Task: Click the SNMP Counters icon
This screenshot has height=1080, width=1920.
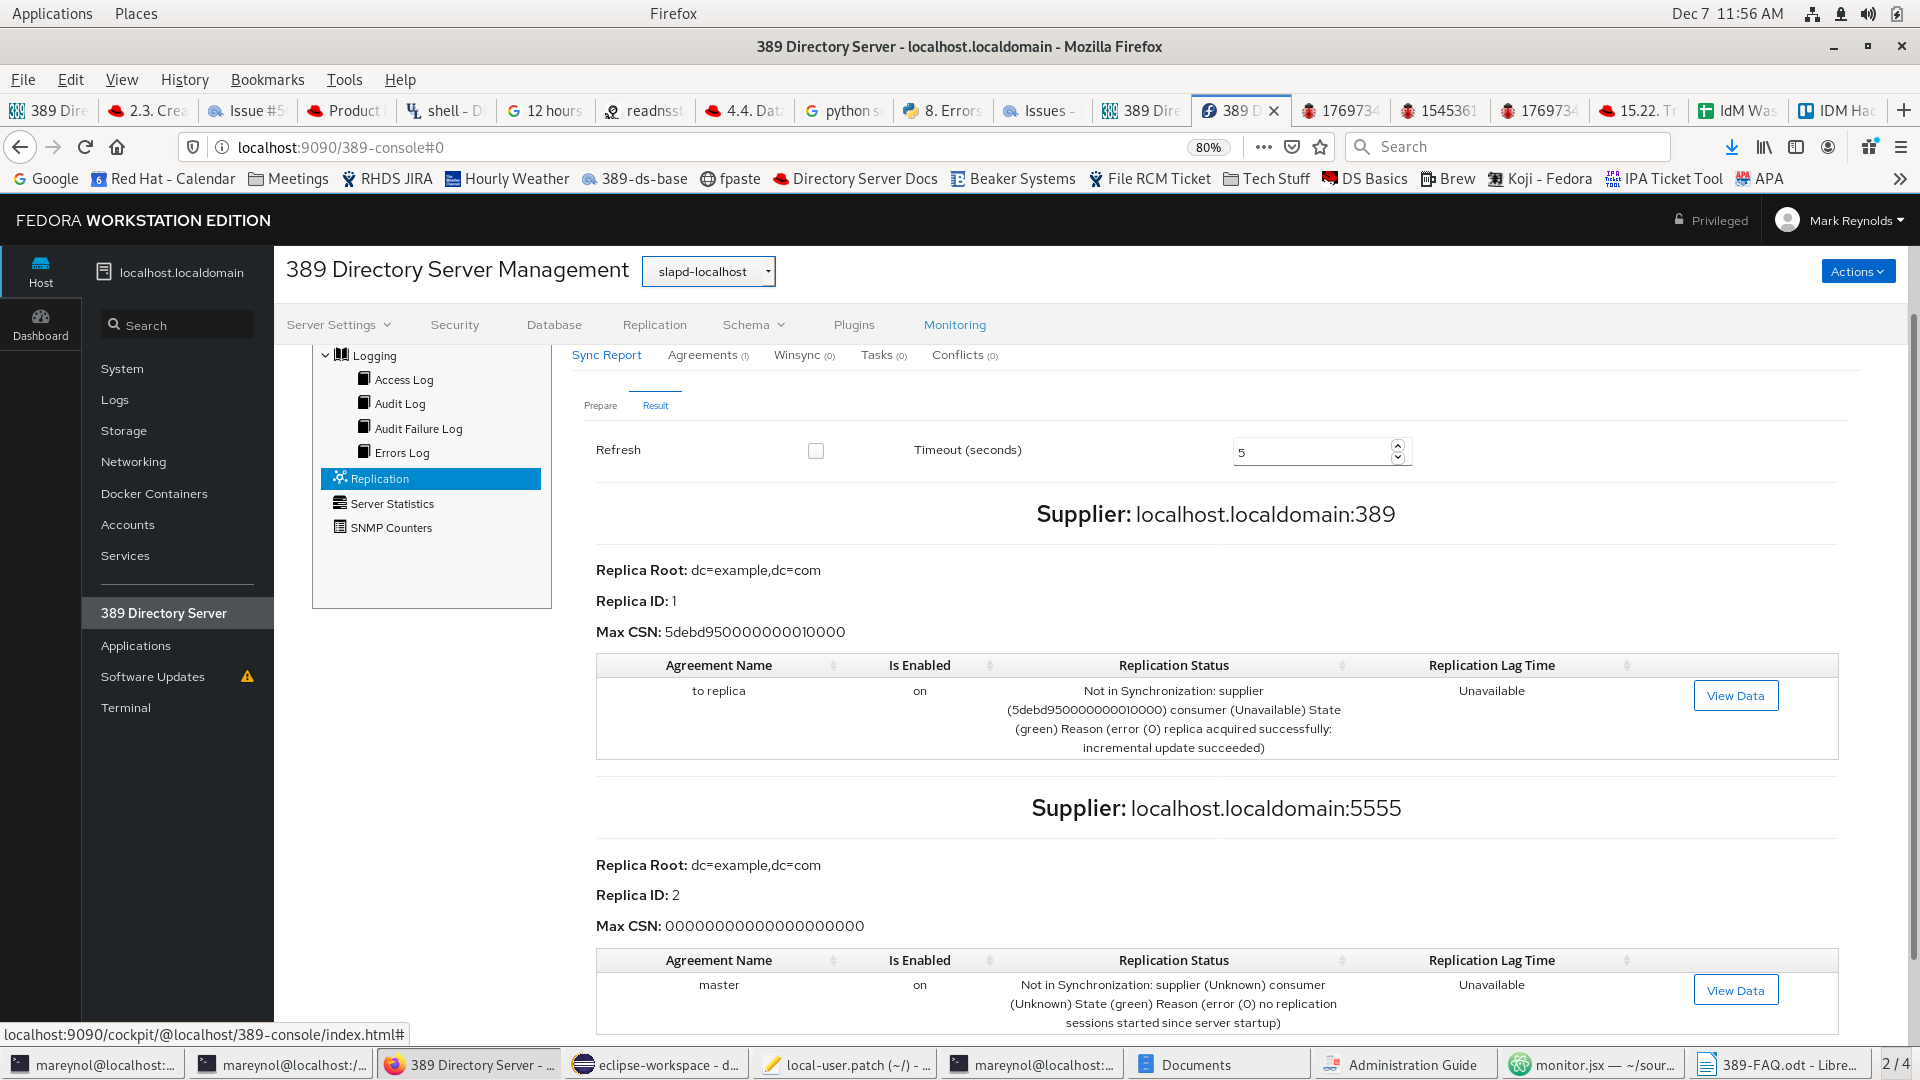Action: pos(340,527)
